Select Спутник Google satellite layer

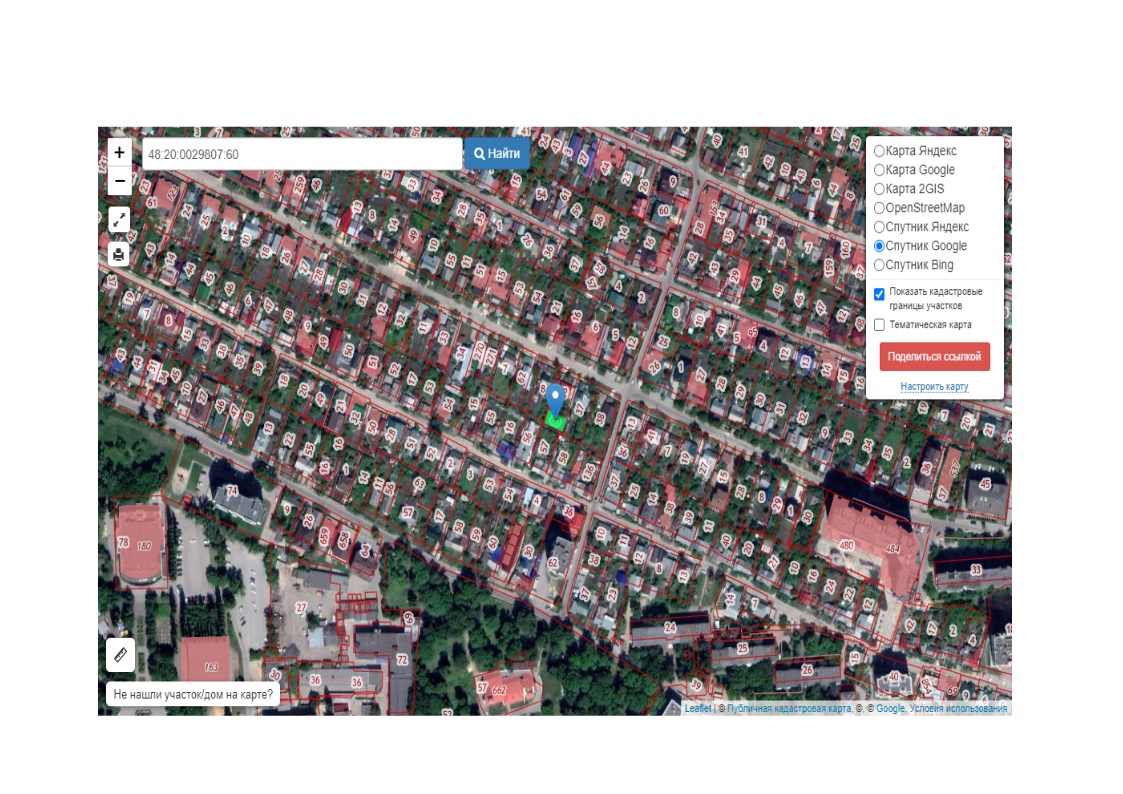(879, 246)
